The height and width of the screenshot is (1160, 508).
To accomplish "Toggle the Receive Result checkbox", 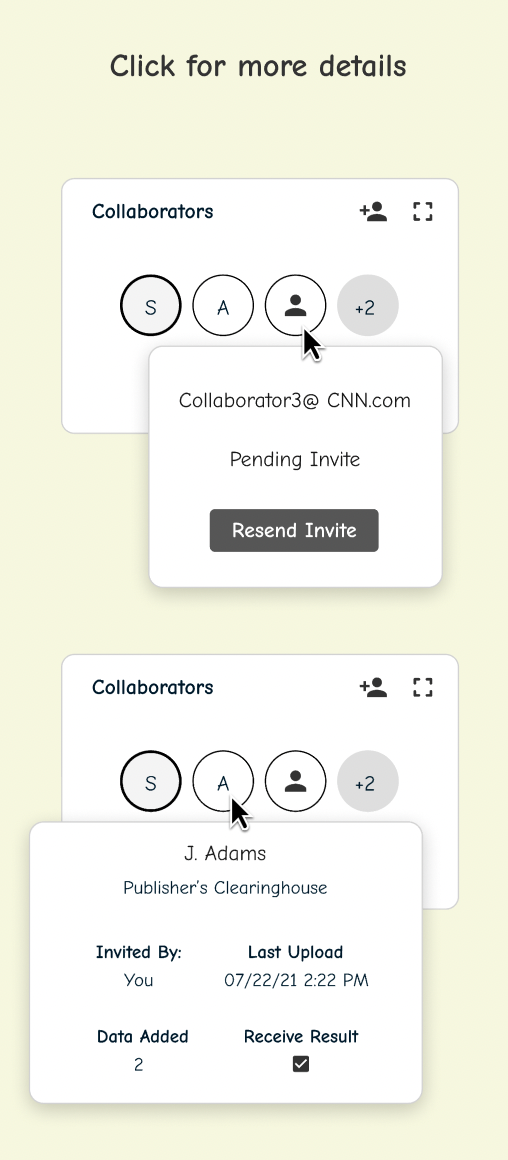I will click(301, 1064).
